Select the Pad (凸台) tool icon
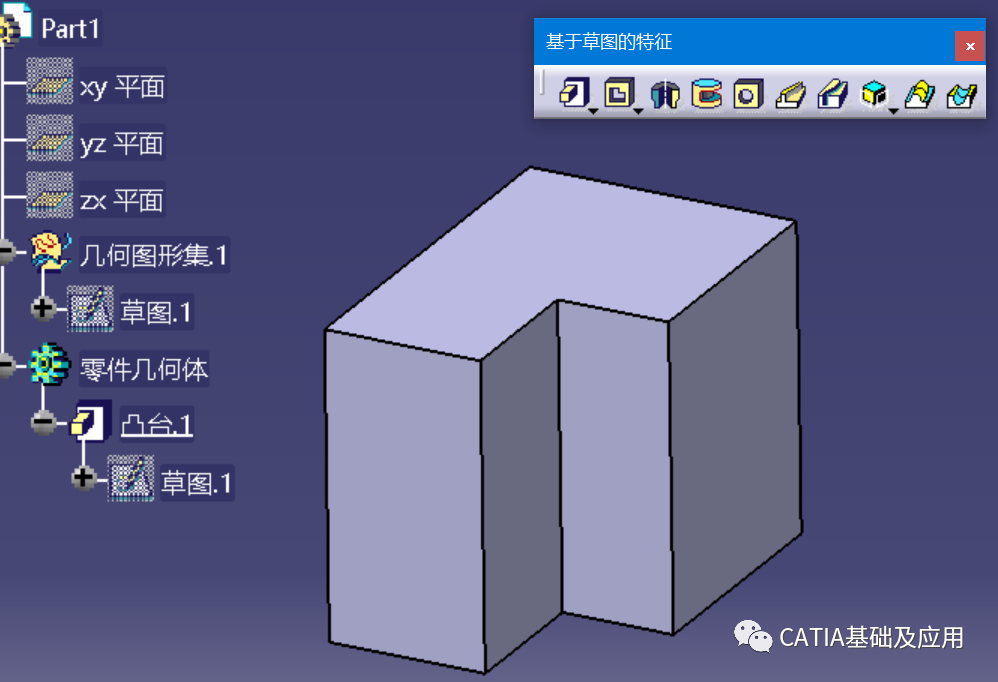 [x=574, y=94]
